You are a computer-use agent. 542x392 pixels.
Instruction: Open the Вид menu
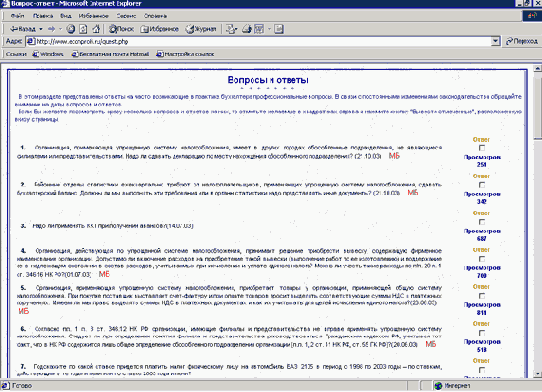(x=66, y=16)
